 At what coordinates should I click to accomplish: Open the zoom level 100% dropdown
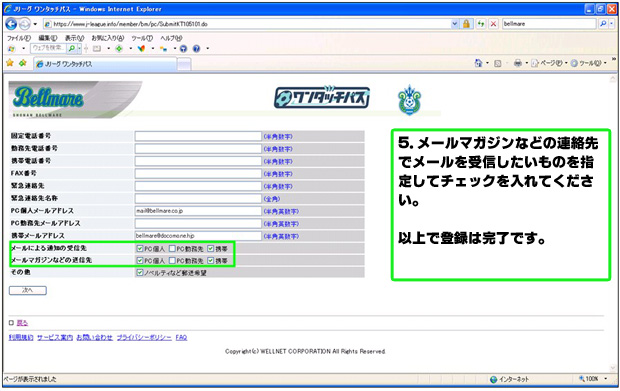pyautogui.click(x=593, y=379)
